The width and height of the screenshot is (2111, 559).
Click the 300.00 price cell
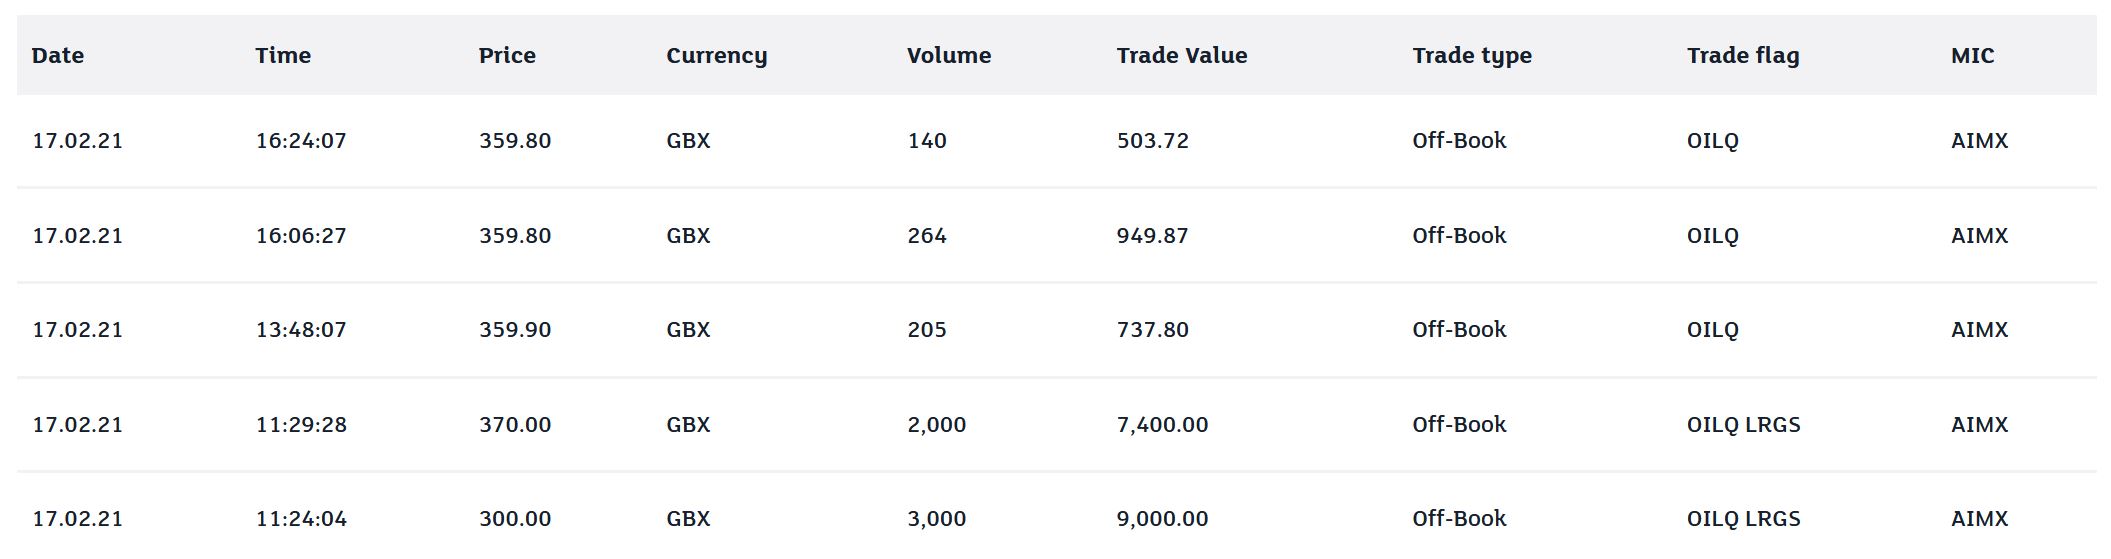point(514,519)
